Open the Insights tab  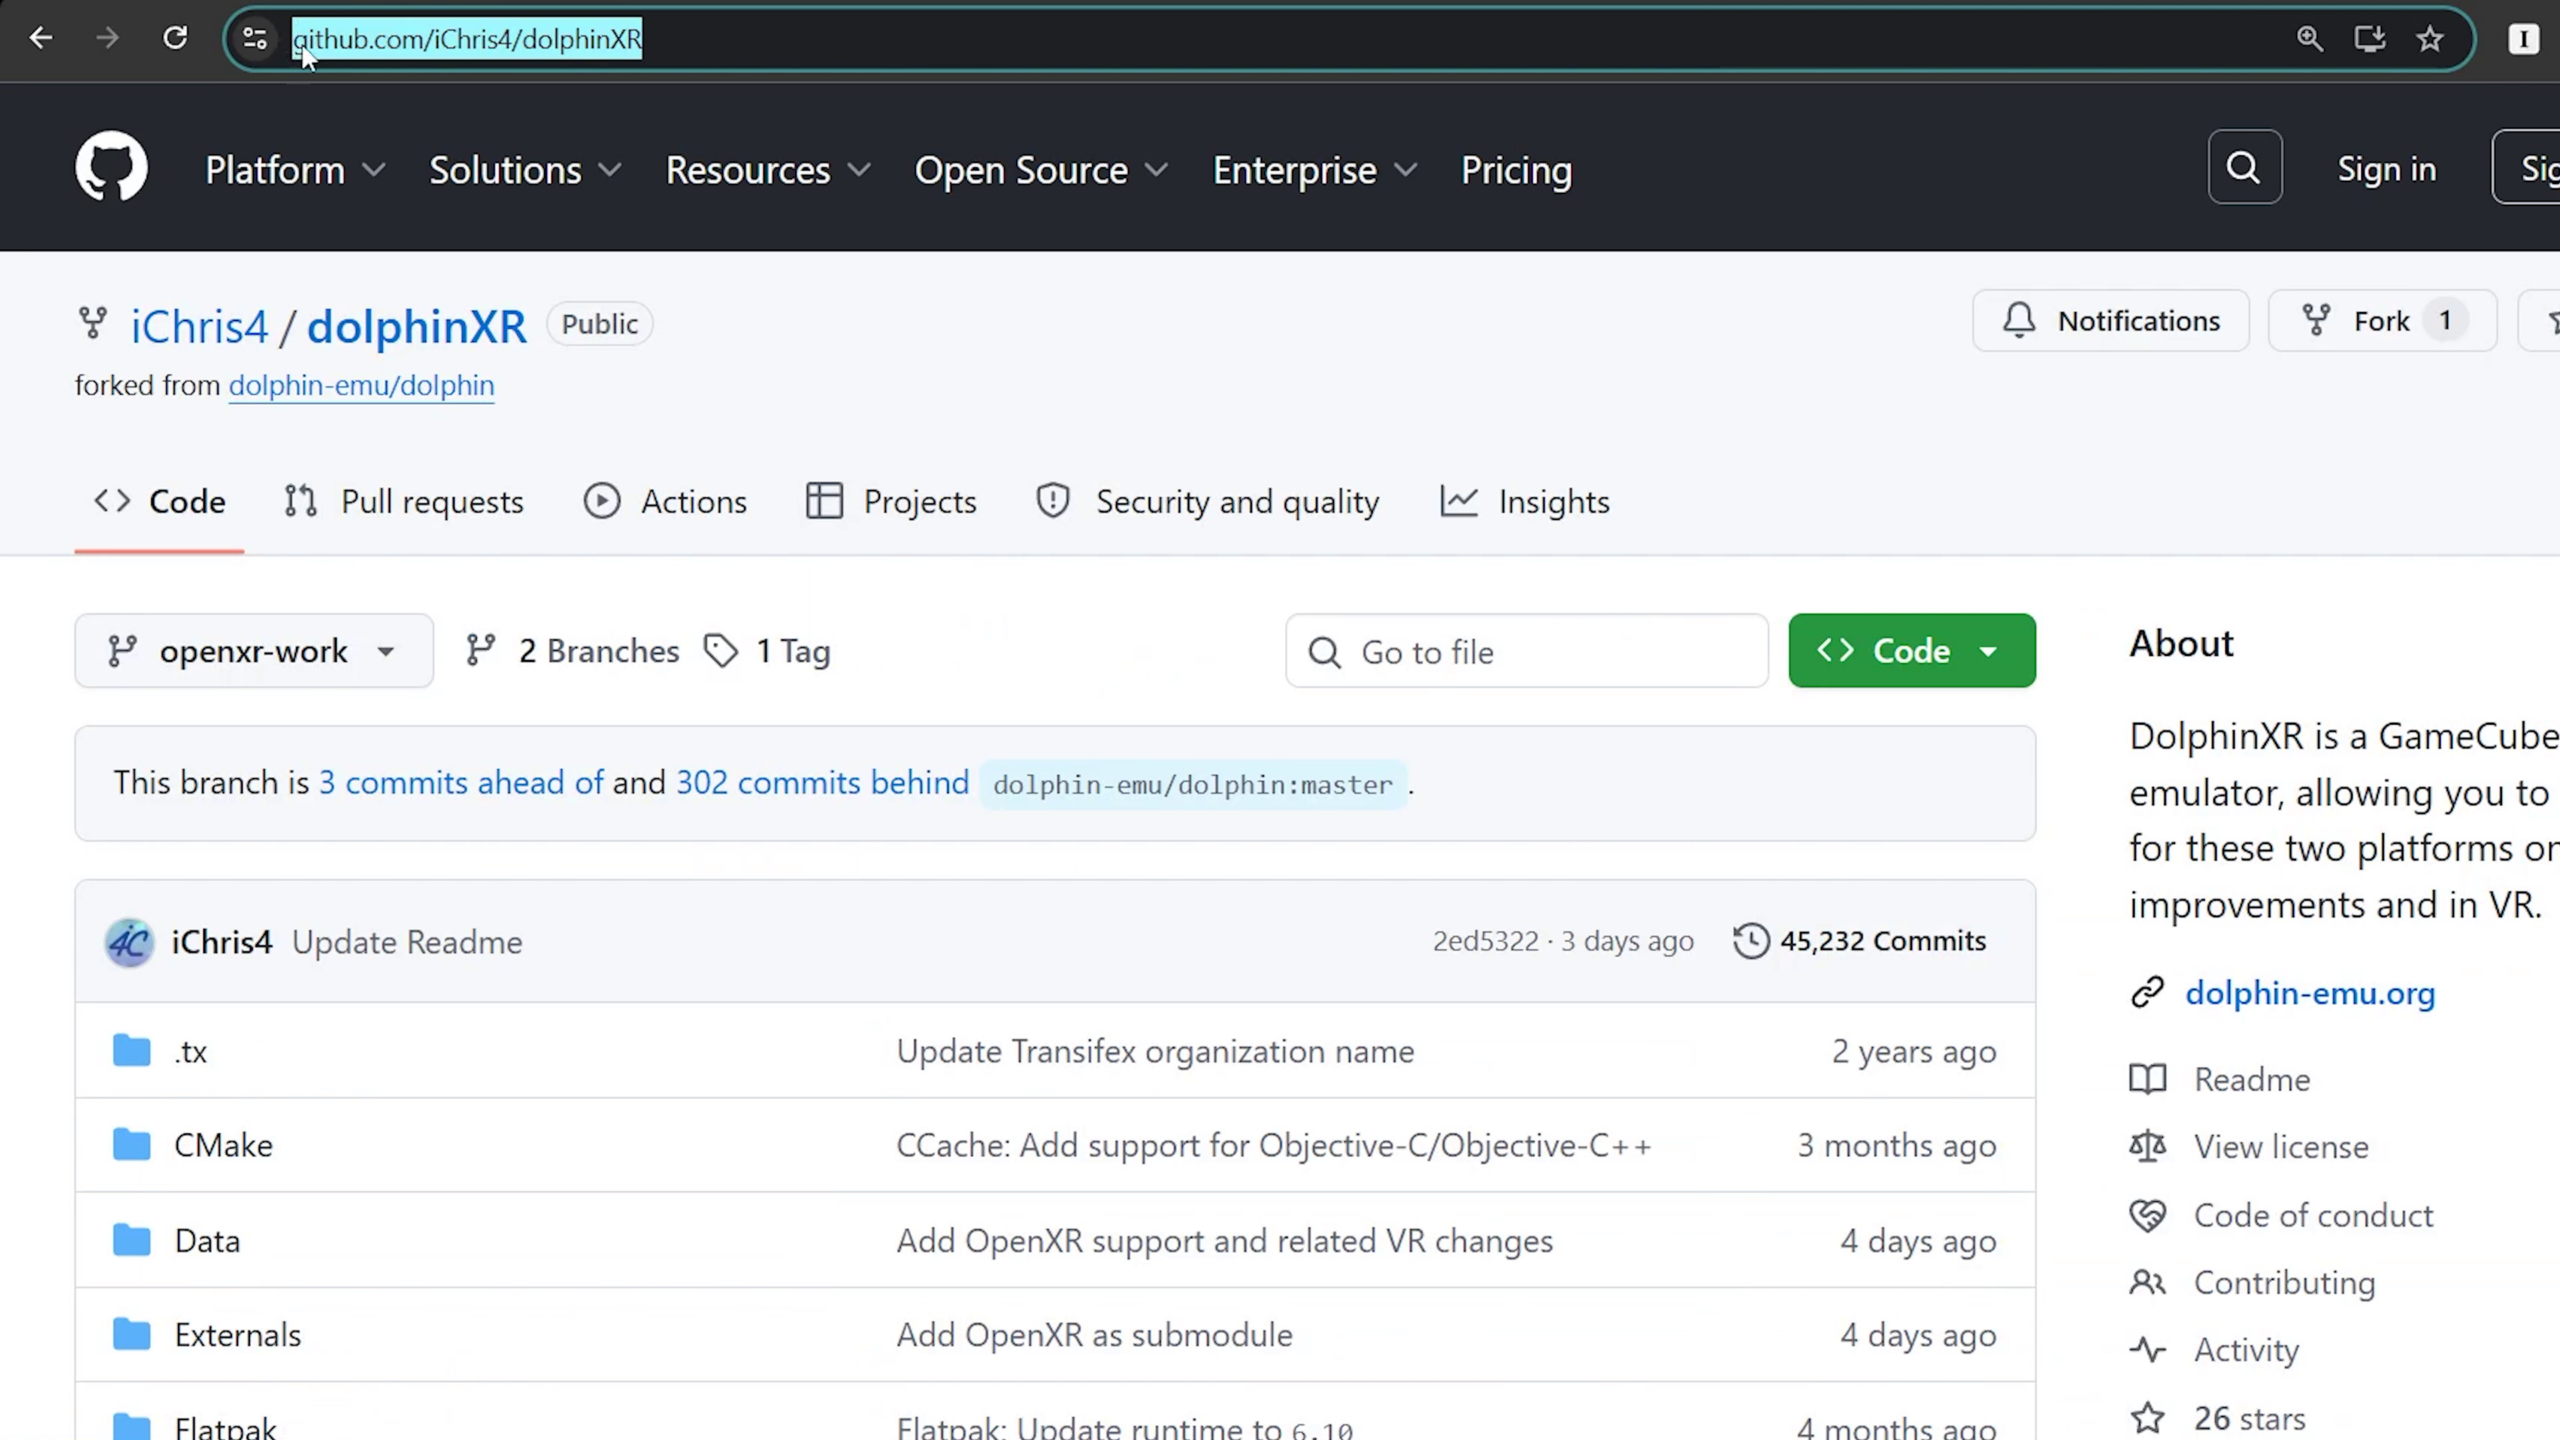click(x=1525, y=501)
